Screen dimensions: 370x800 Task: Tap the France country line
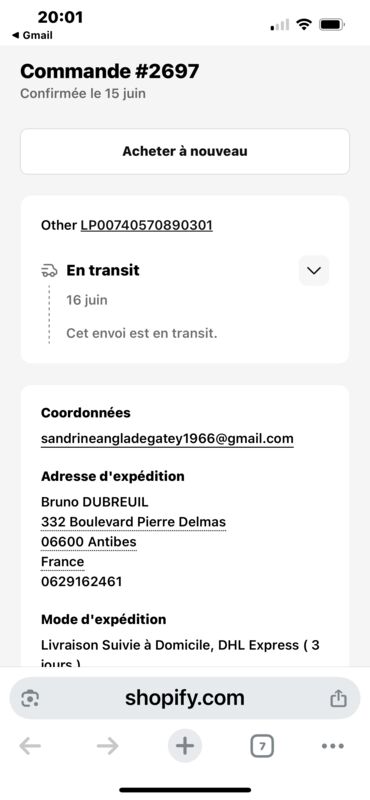click(62, 562)
